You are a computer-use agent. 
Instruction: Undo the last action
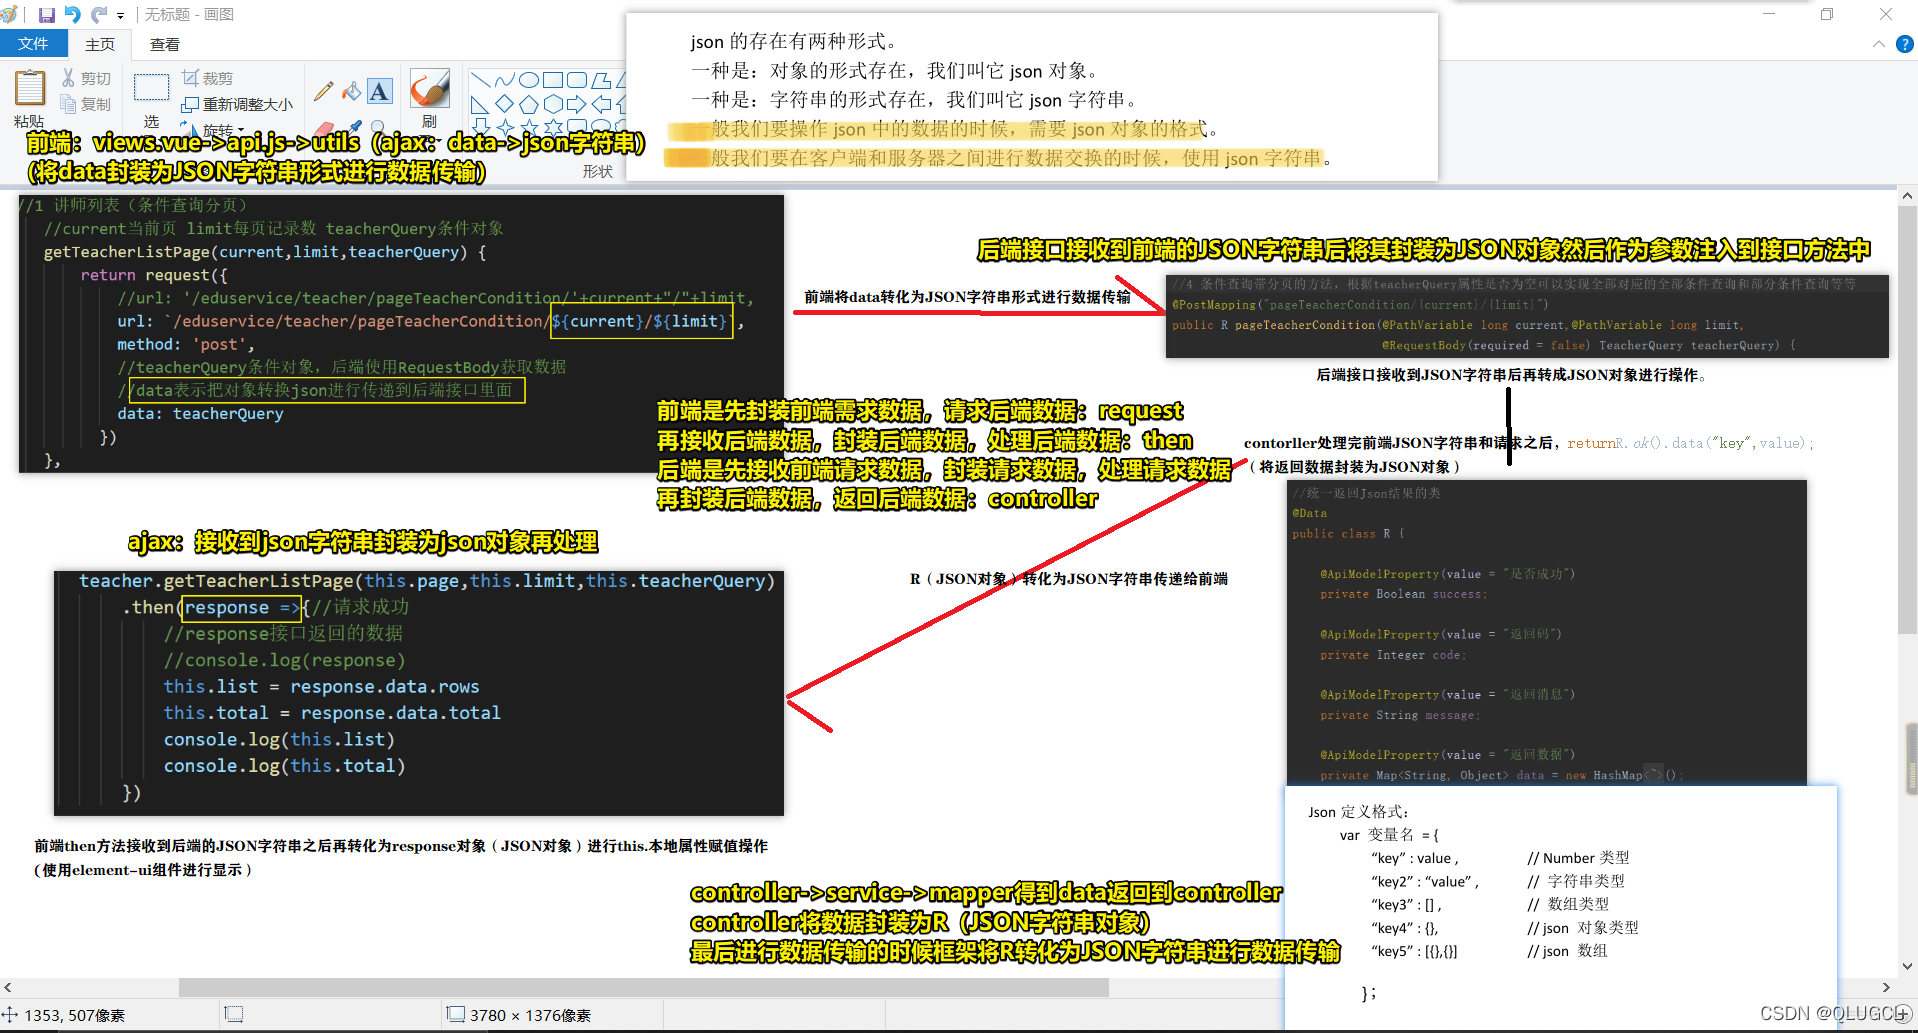[x=72, y=15]
